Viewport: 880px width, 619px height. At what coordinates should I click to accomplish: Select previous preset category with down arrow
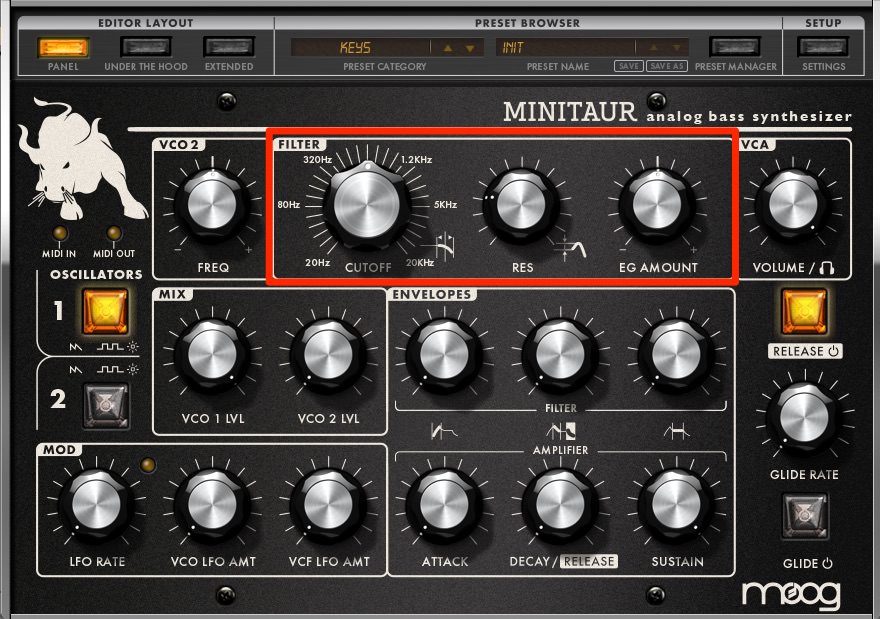(470, 48)
